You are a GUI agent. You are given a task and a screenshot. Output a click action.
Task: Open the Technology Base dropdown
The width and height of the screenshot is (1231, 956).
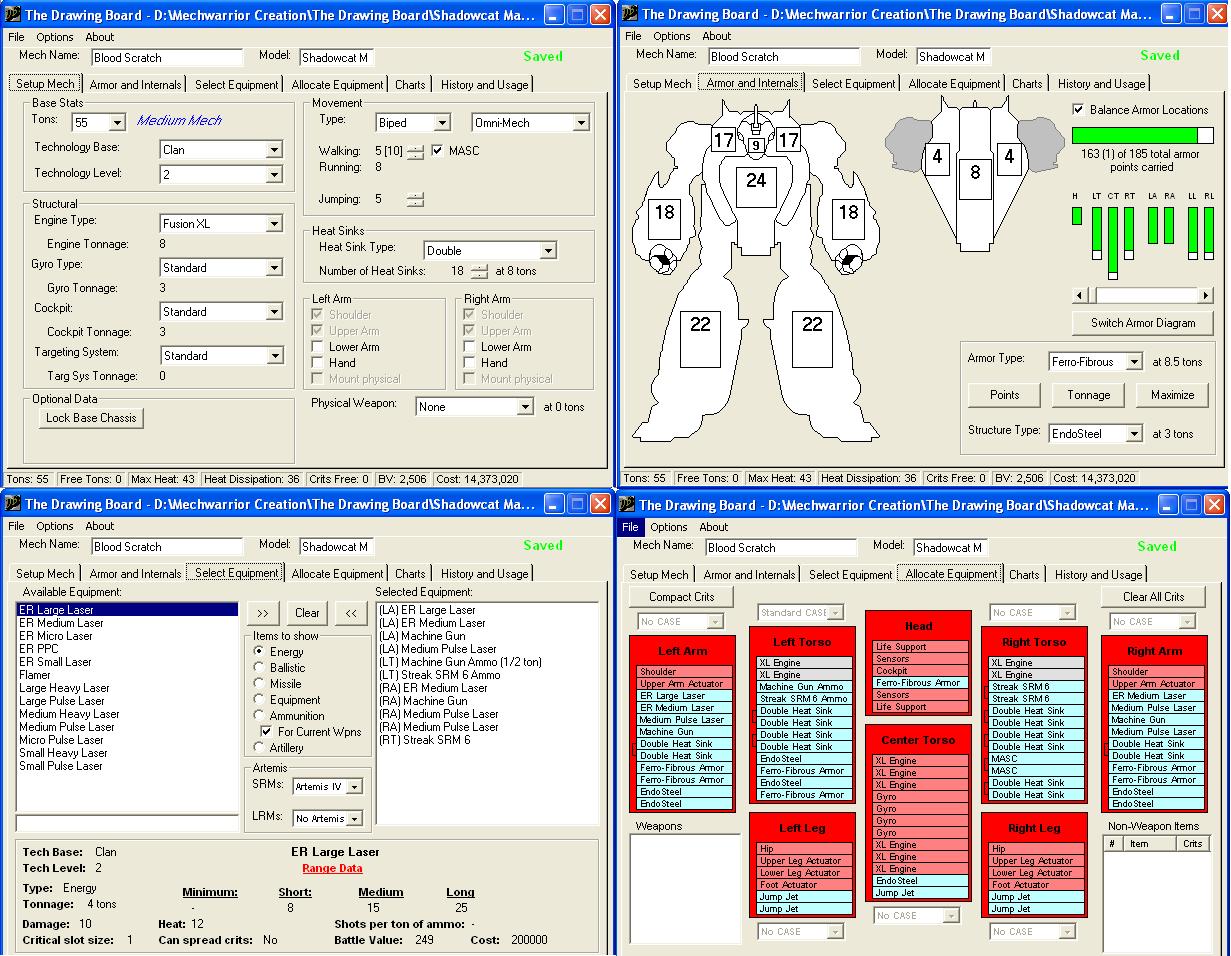274,150
